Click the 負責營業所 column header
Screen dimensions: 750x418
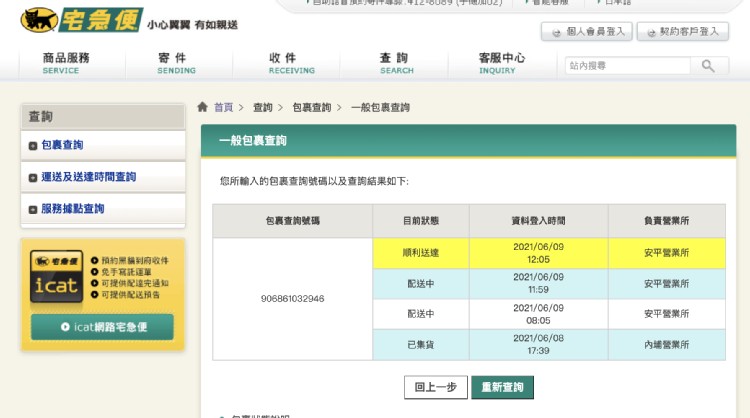pos(667,221)
